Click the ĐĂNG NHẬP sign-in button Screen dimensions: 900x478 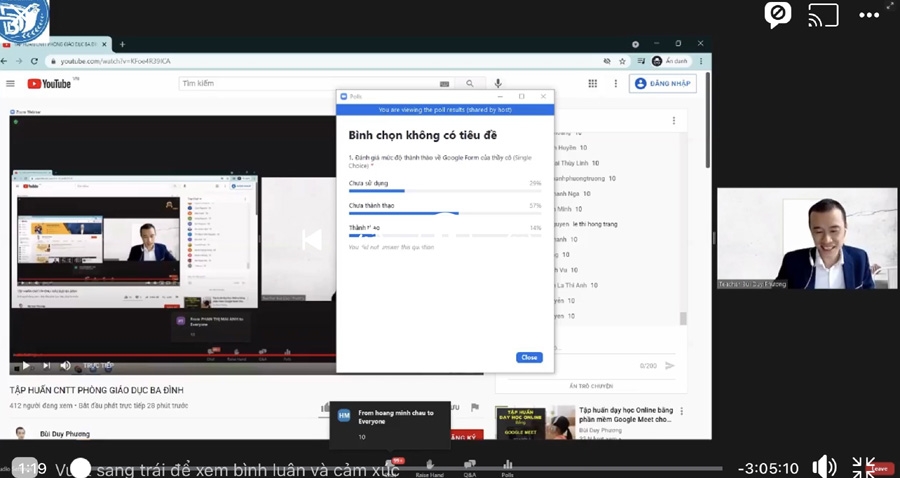(662, 84)
